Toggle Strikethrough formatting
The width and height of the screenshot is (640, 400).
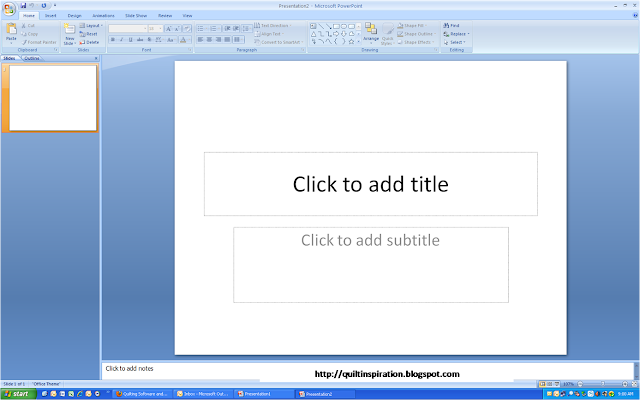pyautogui.click(x=140, y=40)
